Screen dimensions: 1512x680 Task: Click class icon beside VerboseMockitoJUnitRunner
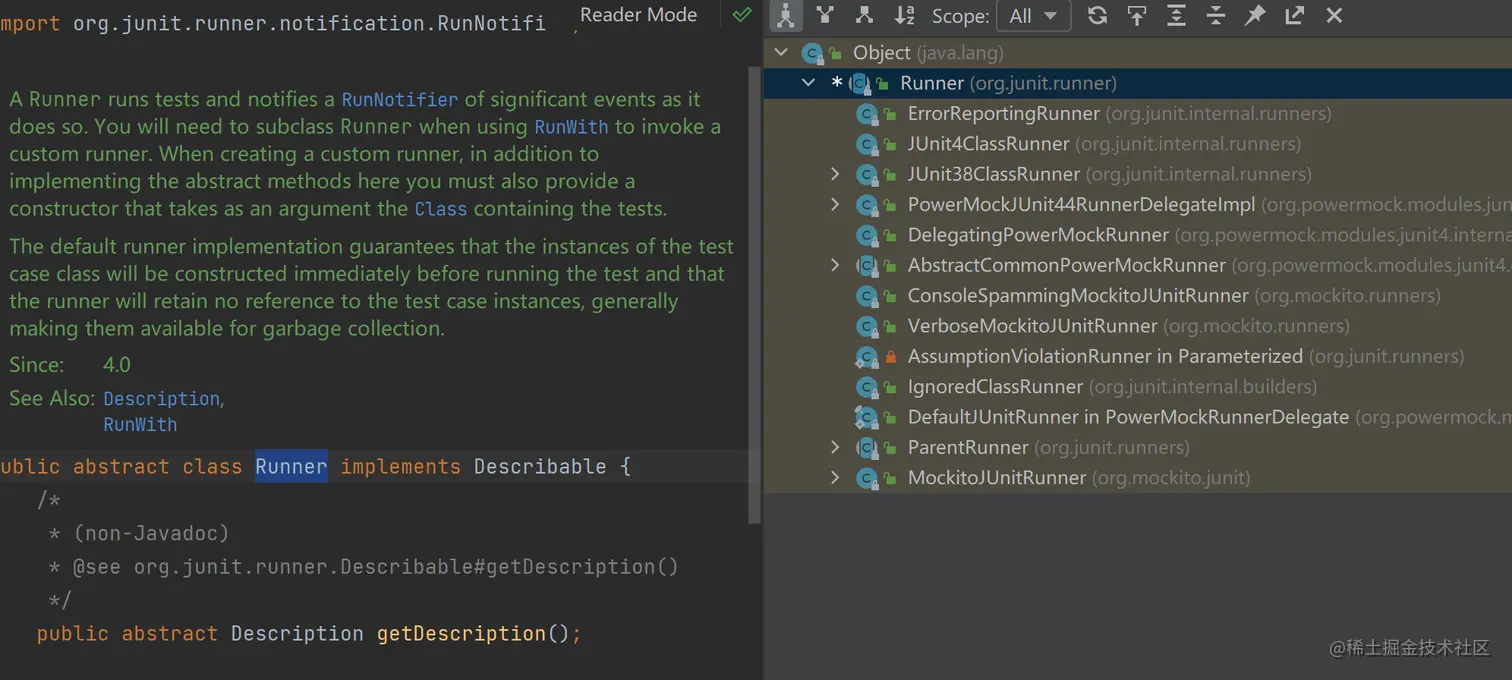[x=867, y=326]
